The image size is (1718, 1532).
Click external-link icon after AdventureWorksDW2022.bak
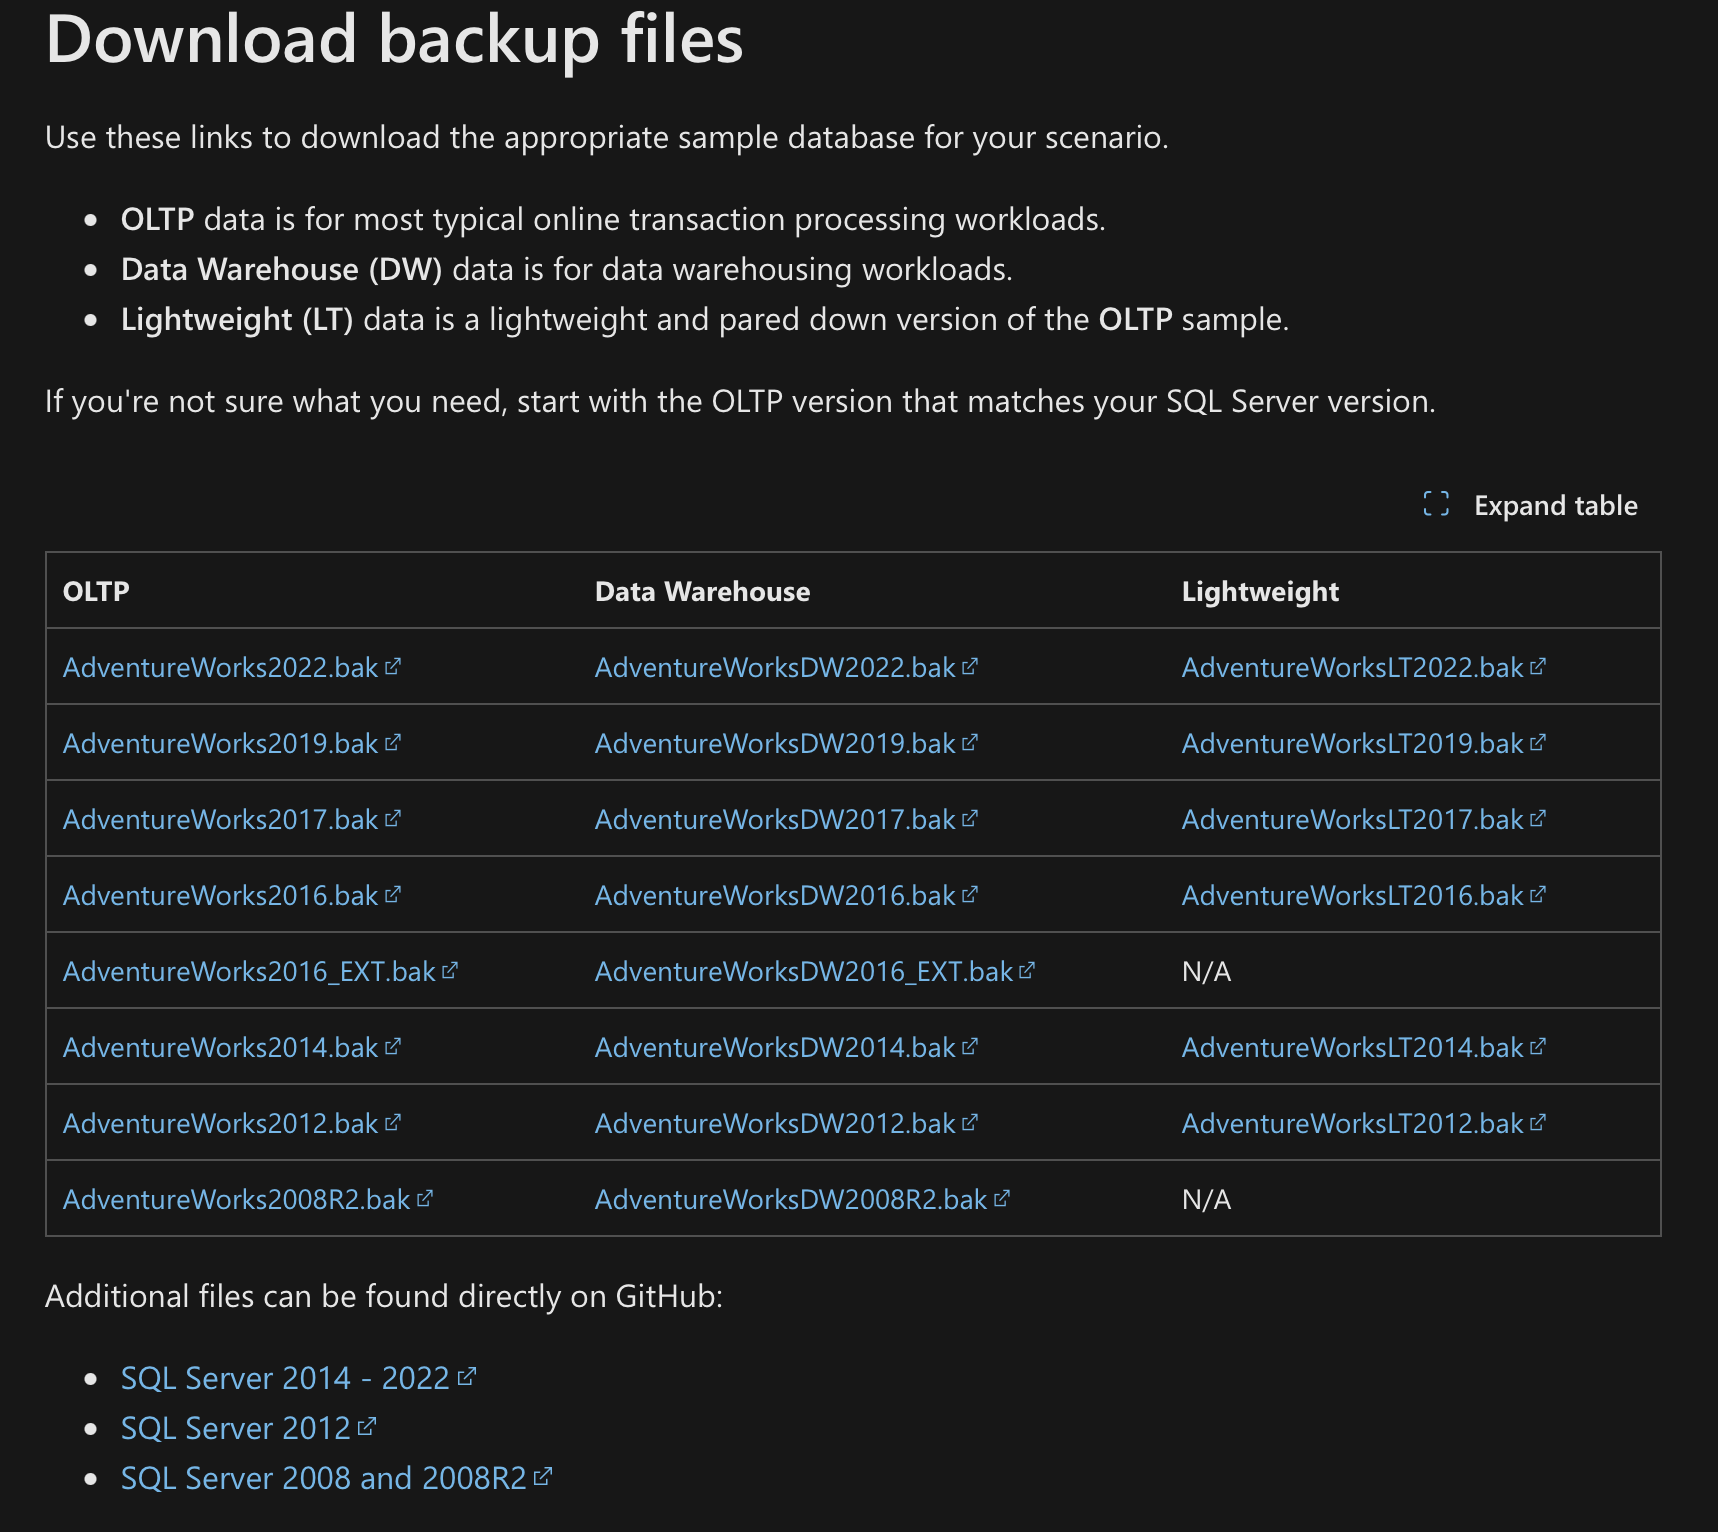[969, 666]
